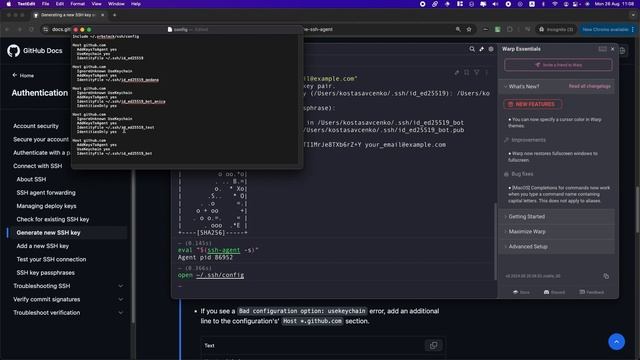Click filter icon on terminal block
Image resolution: width=640 pixels, height=360 pixels.
(x=477, y=73)
